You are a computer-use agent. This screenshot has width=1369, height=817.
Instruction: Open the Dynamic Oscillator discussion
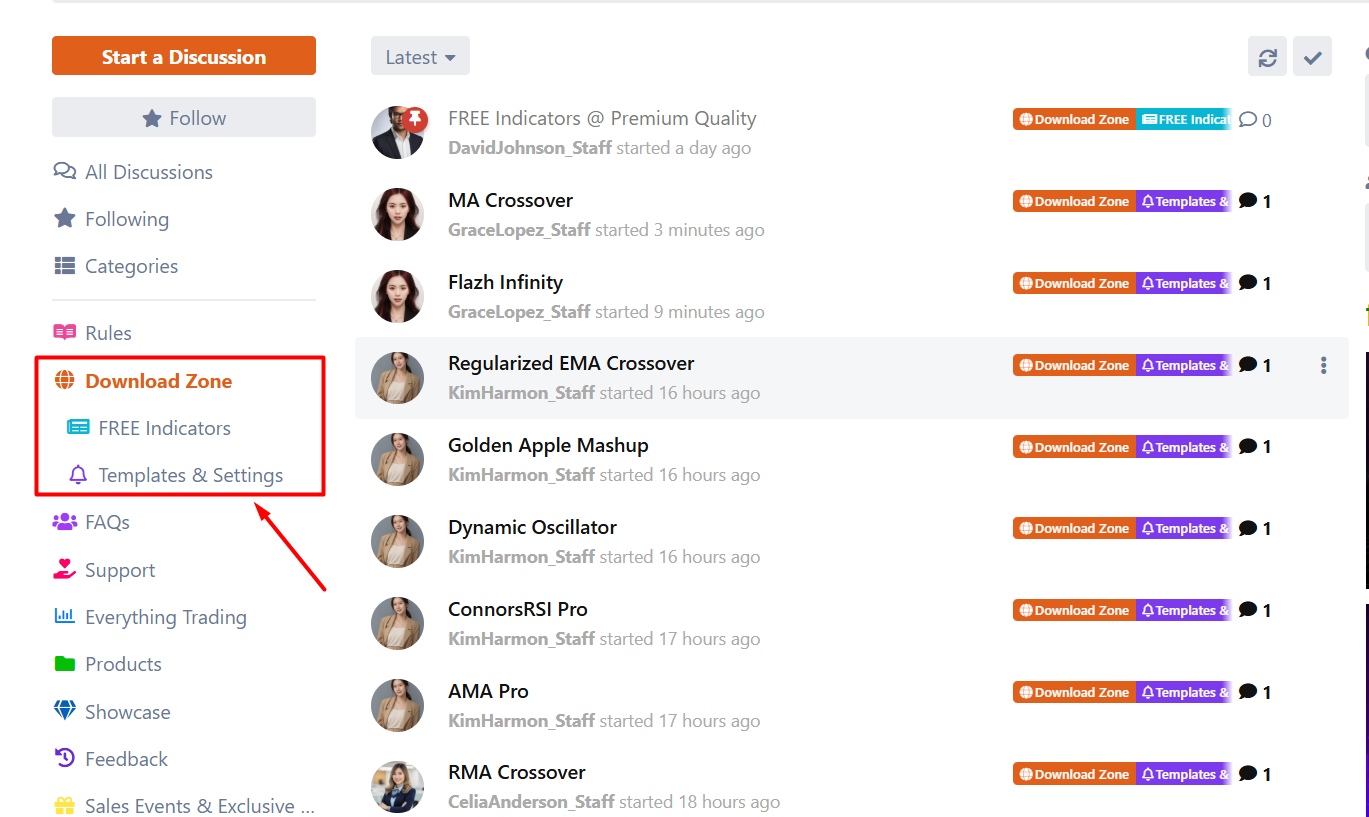pos(532,527)
